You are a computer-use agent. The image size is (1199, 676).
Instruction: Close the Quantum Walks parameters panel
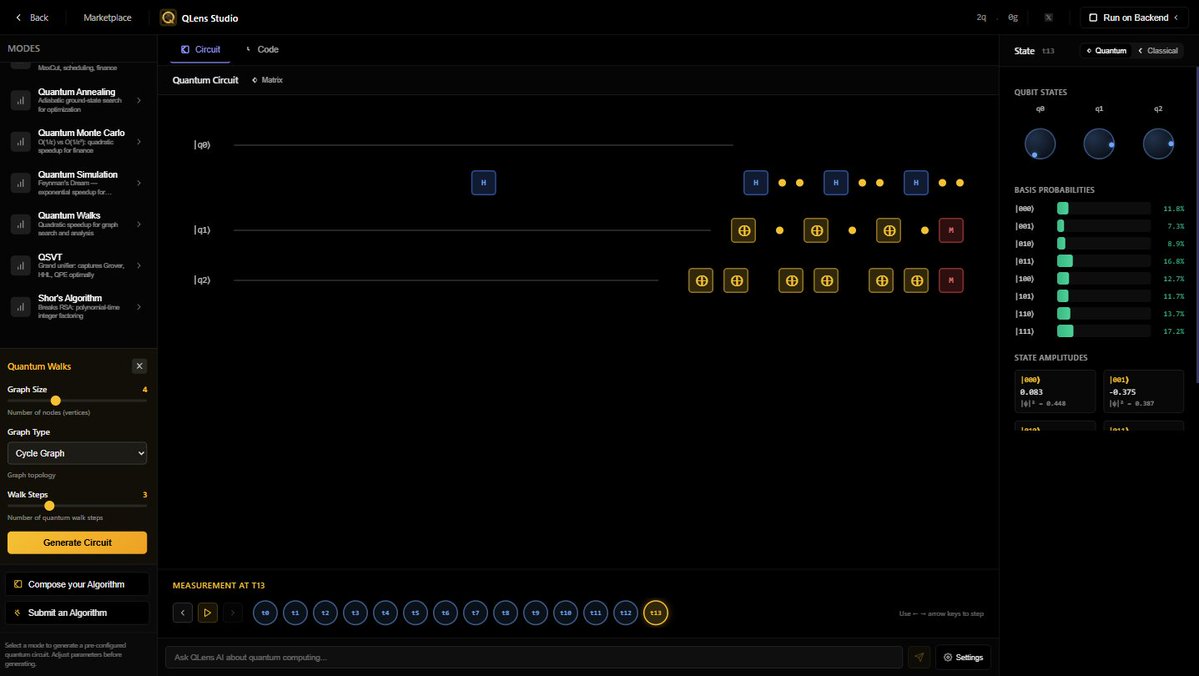pos(139,366)
